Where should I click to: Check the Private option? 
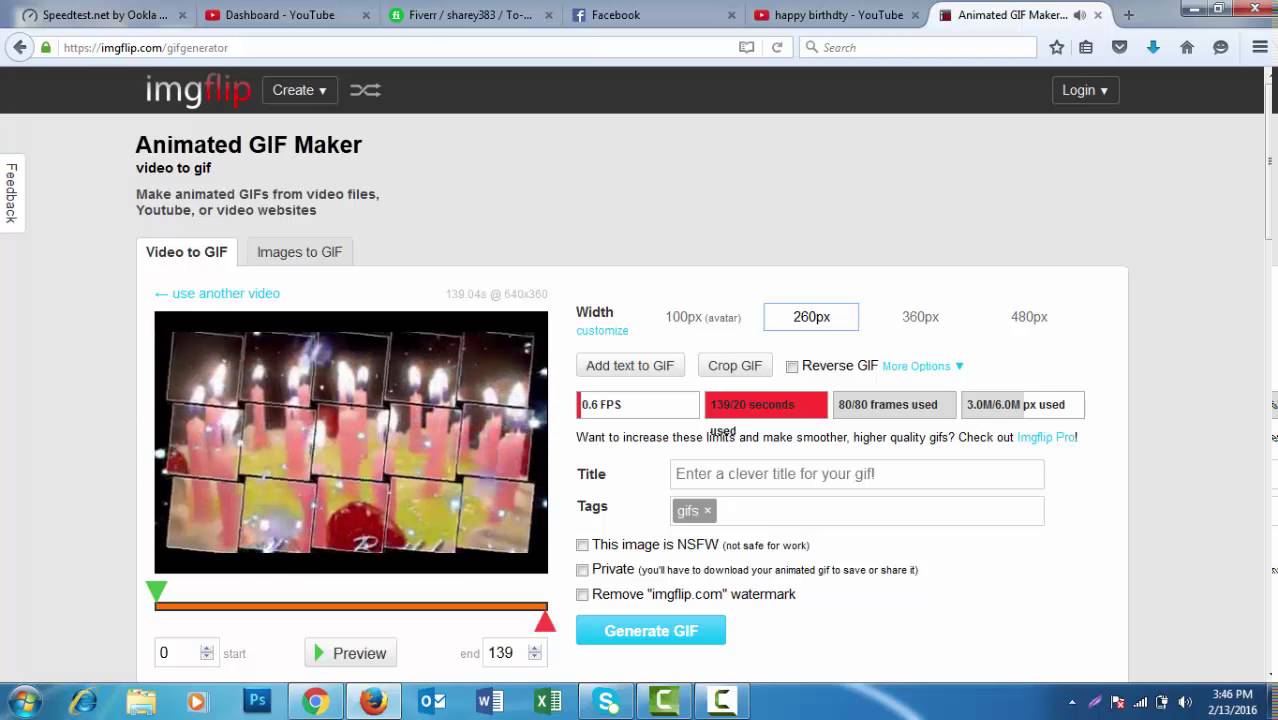coord(582,570)
